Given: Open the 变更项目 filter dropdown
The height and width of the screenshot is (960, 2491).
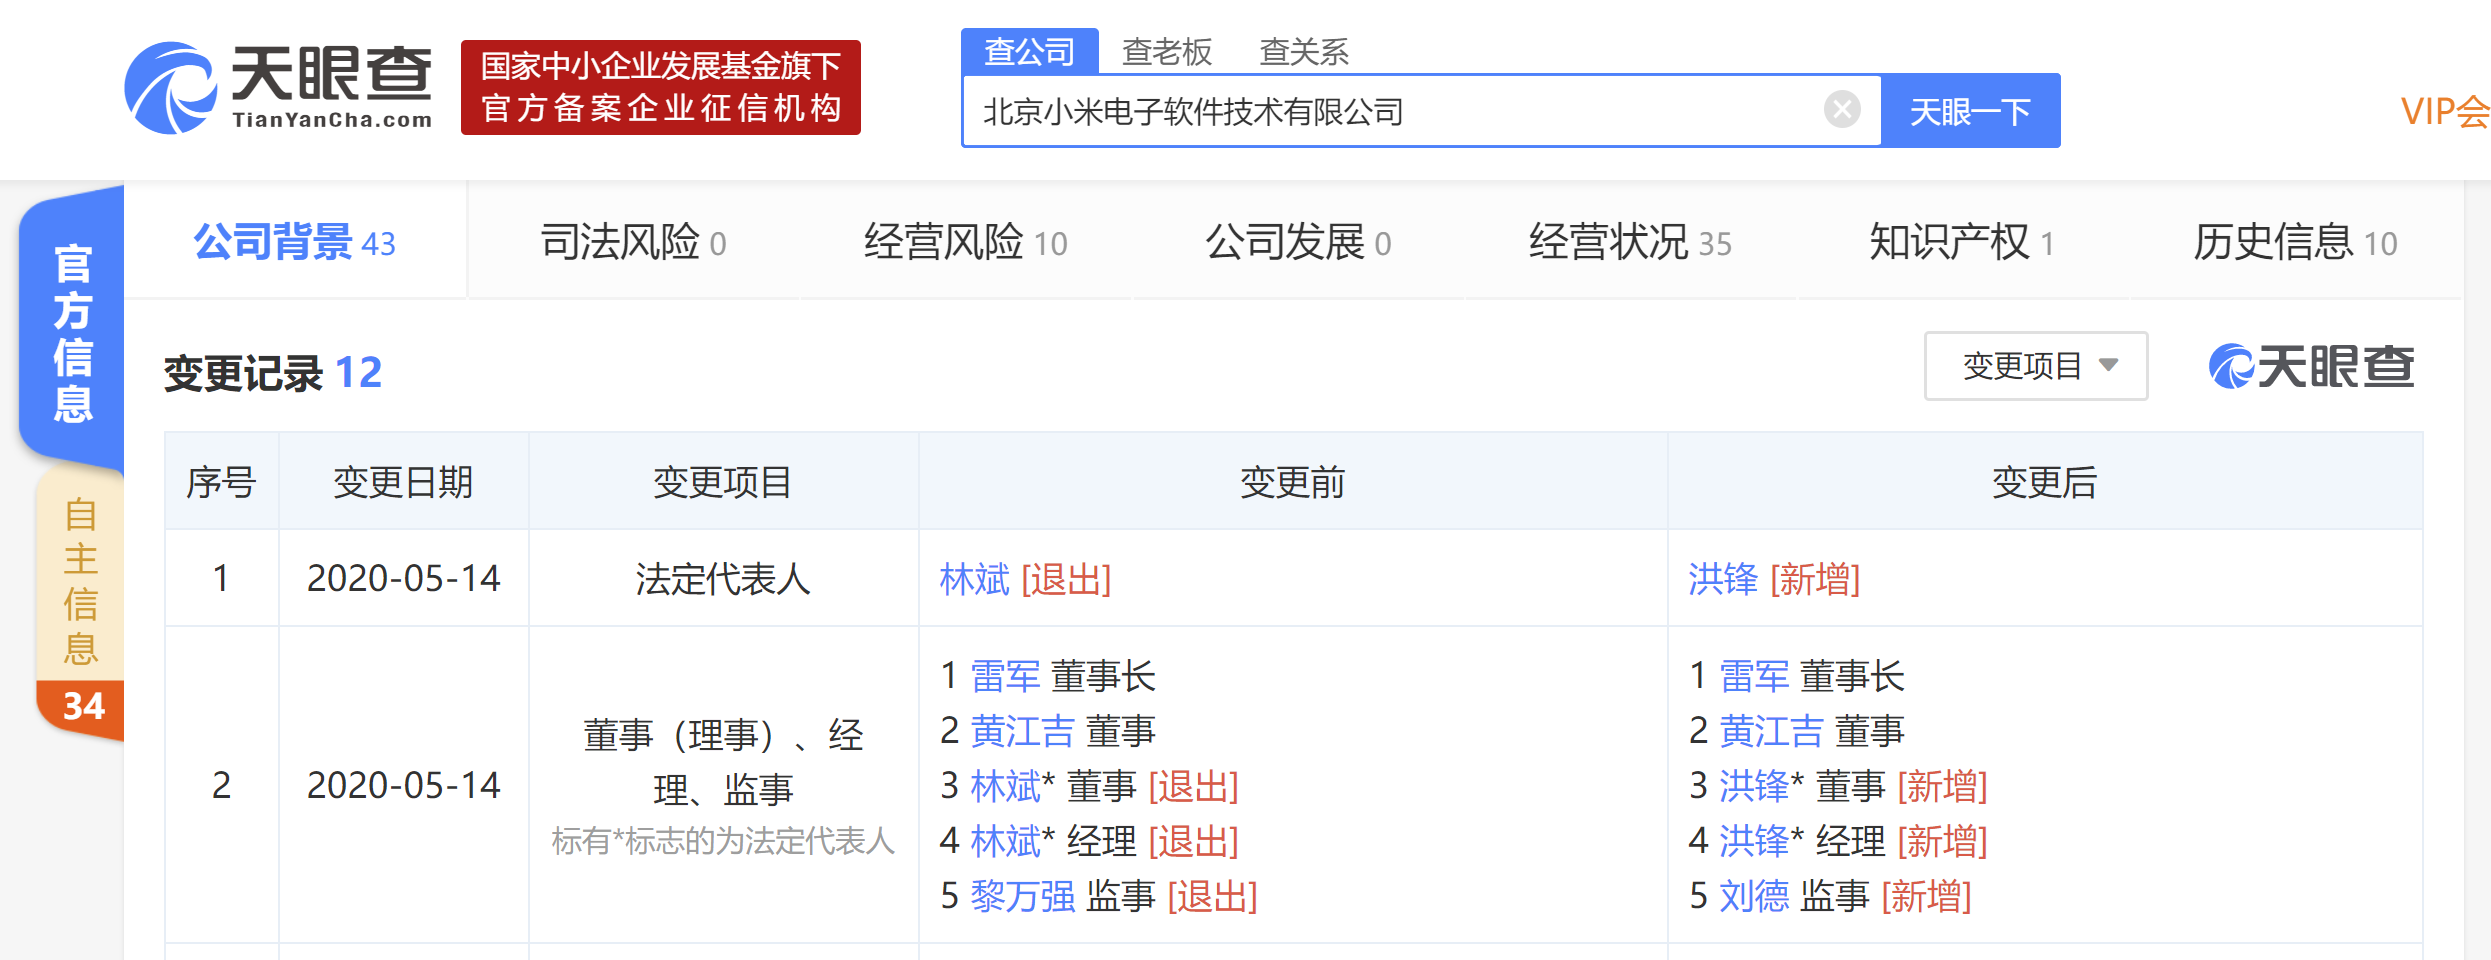Looking at the screenshot, I should coord(2036,366).
